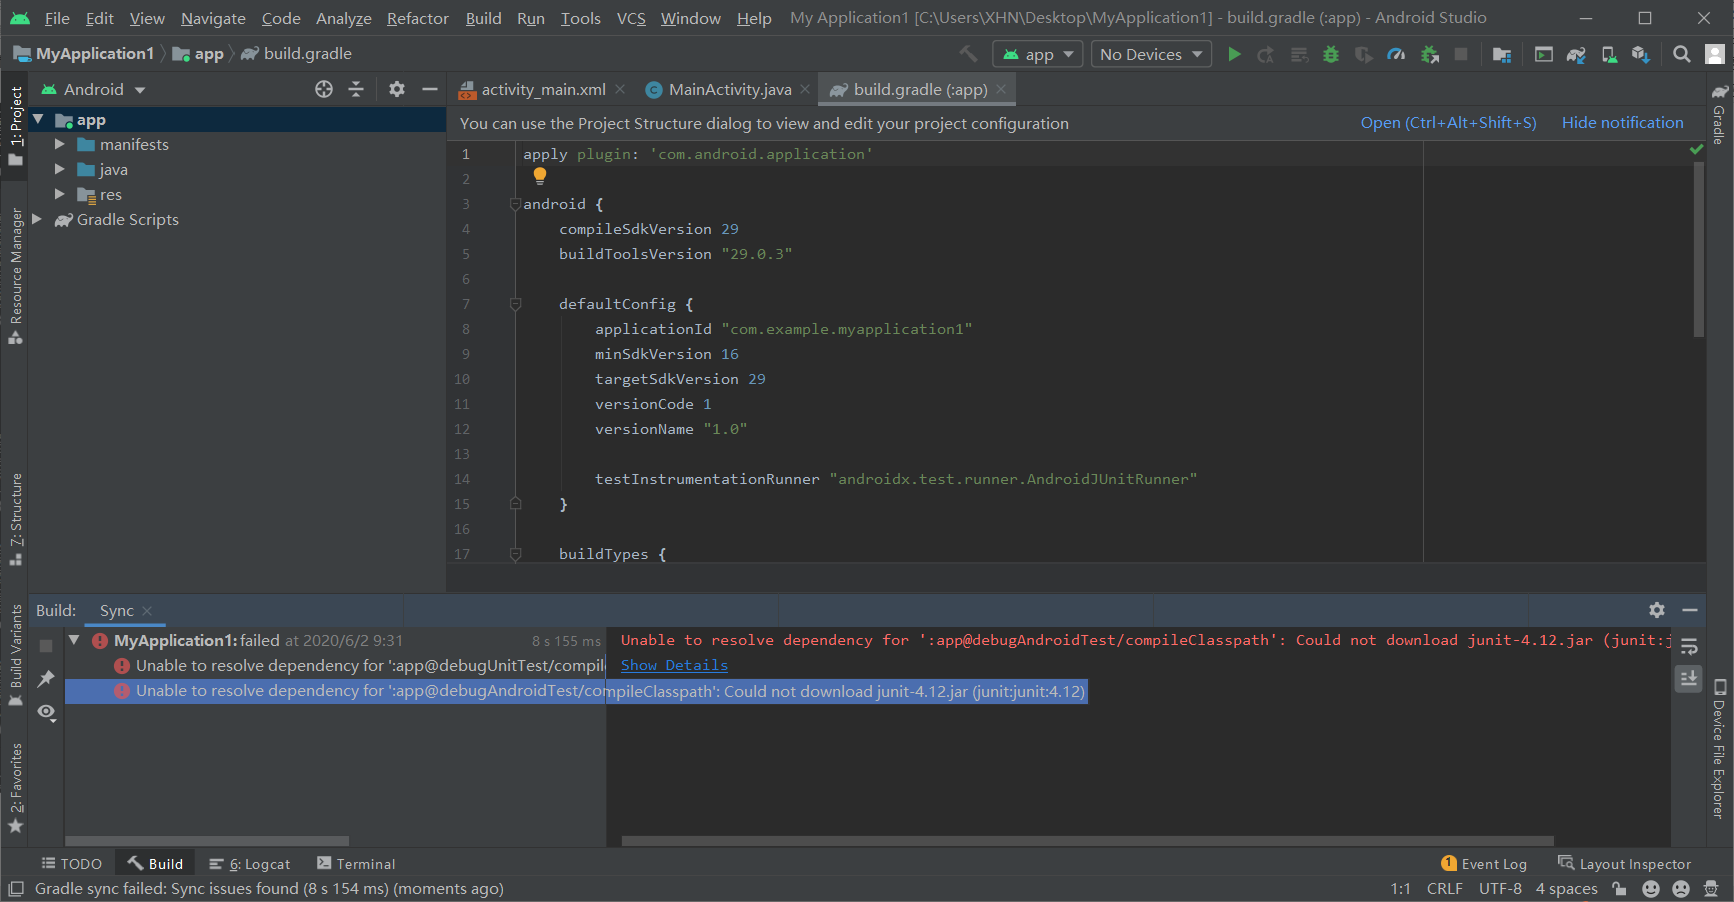The height and width of the screenshot is (902, 1734).
Task: Expand the manifests folder
Action: (x=60, y=145)
